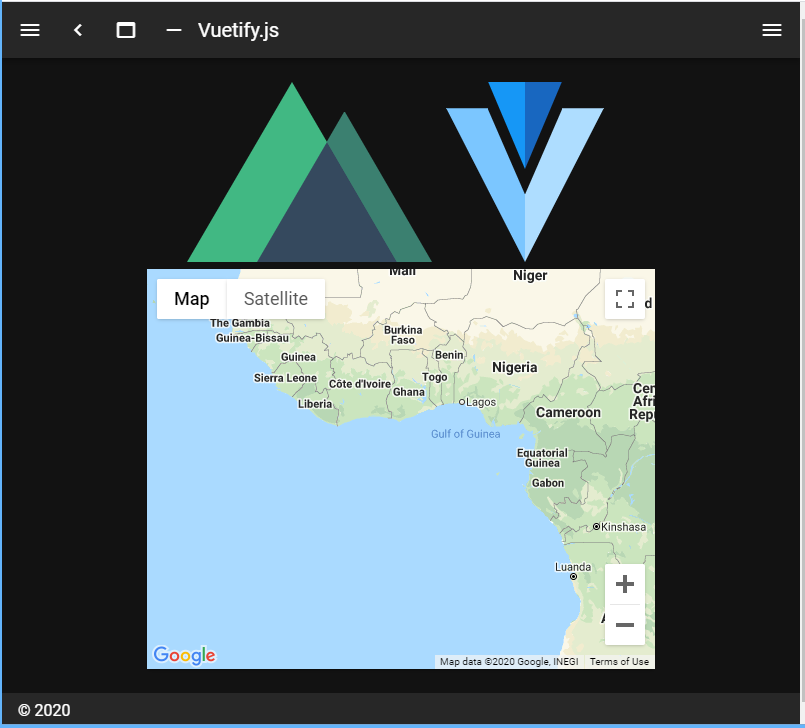Screen dimensions: 805x728
Task: Toggle fullscreen view on the map
Action: 625,299
